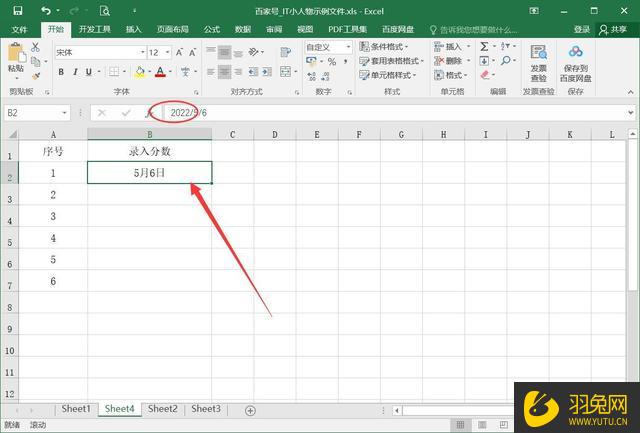Open the Delete (删除) cells dropdown

452,61
